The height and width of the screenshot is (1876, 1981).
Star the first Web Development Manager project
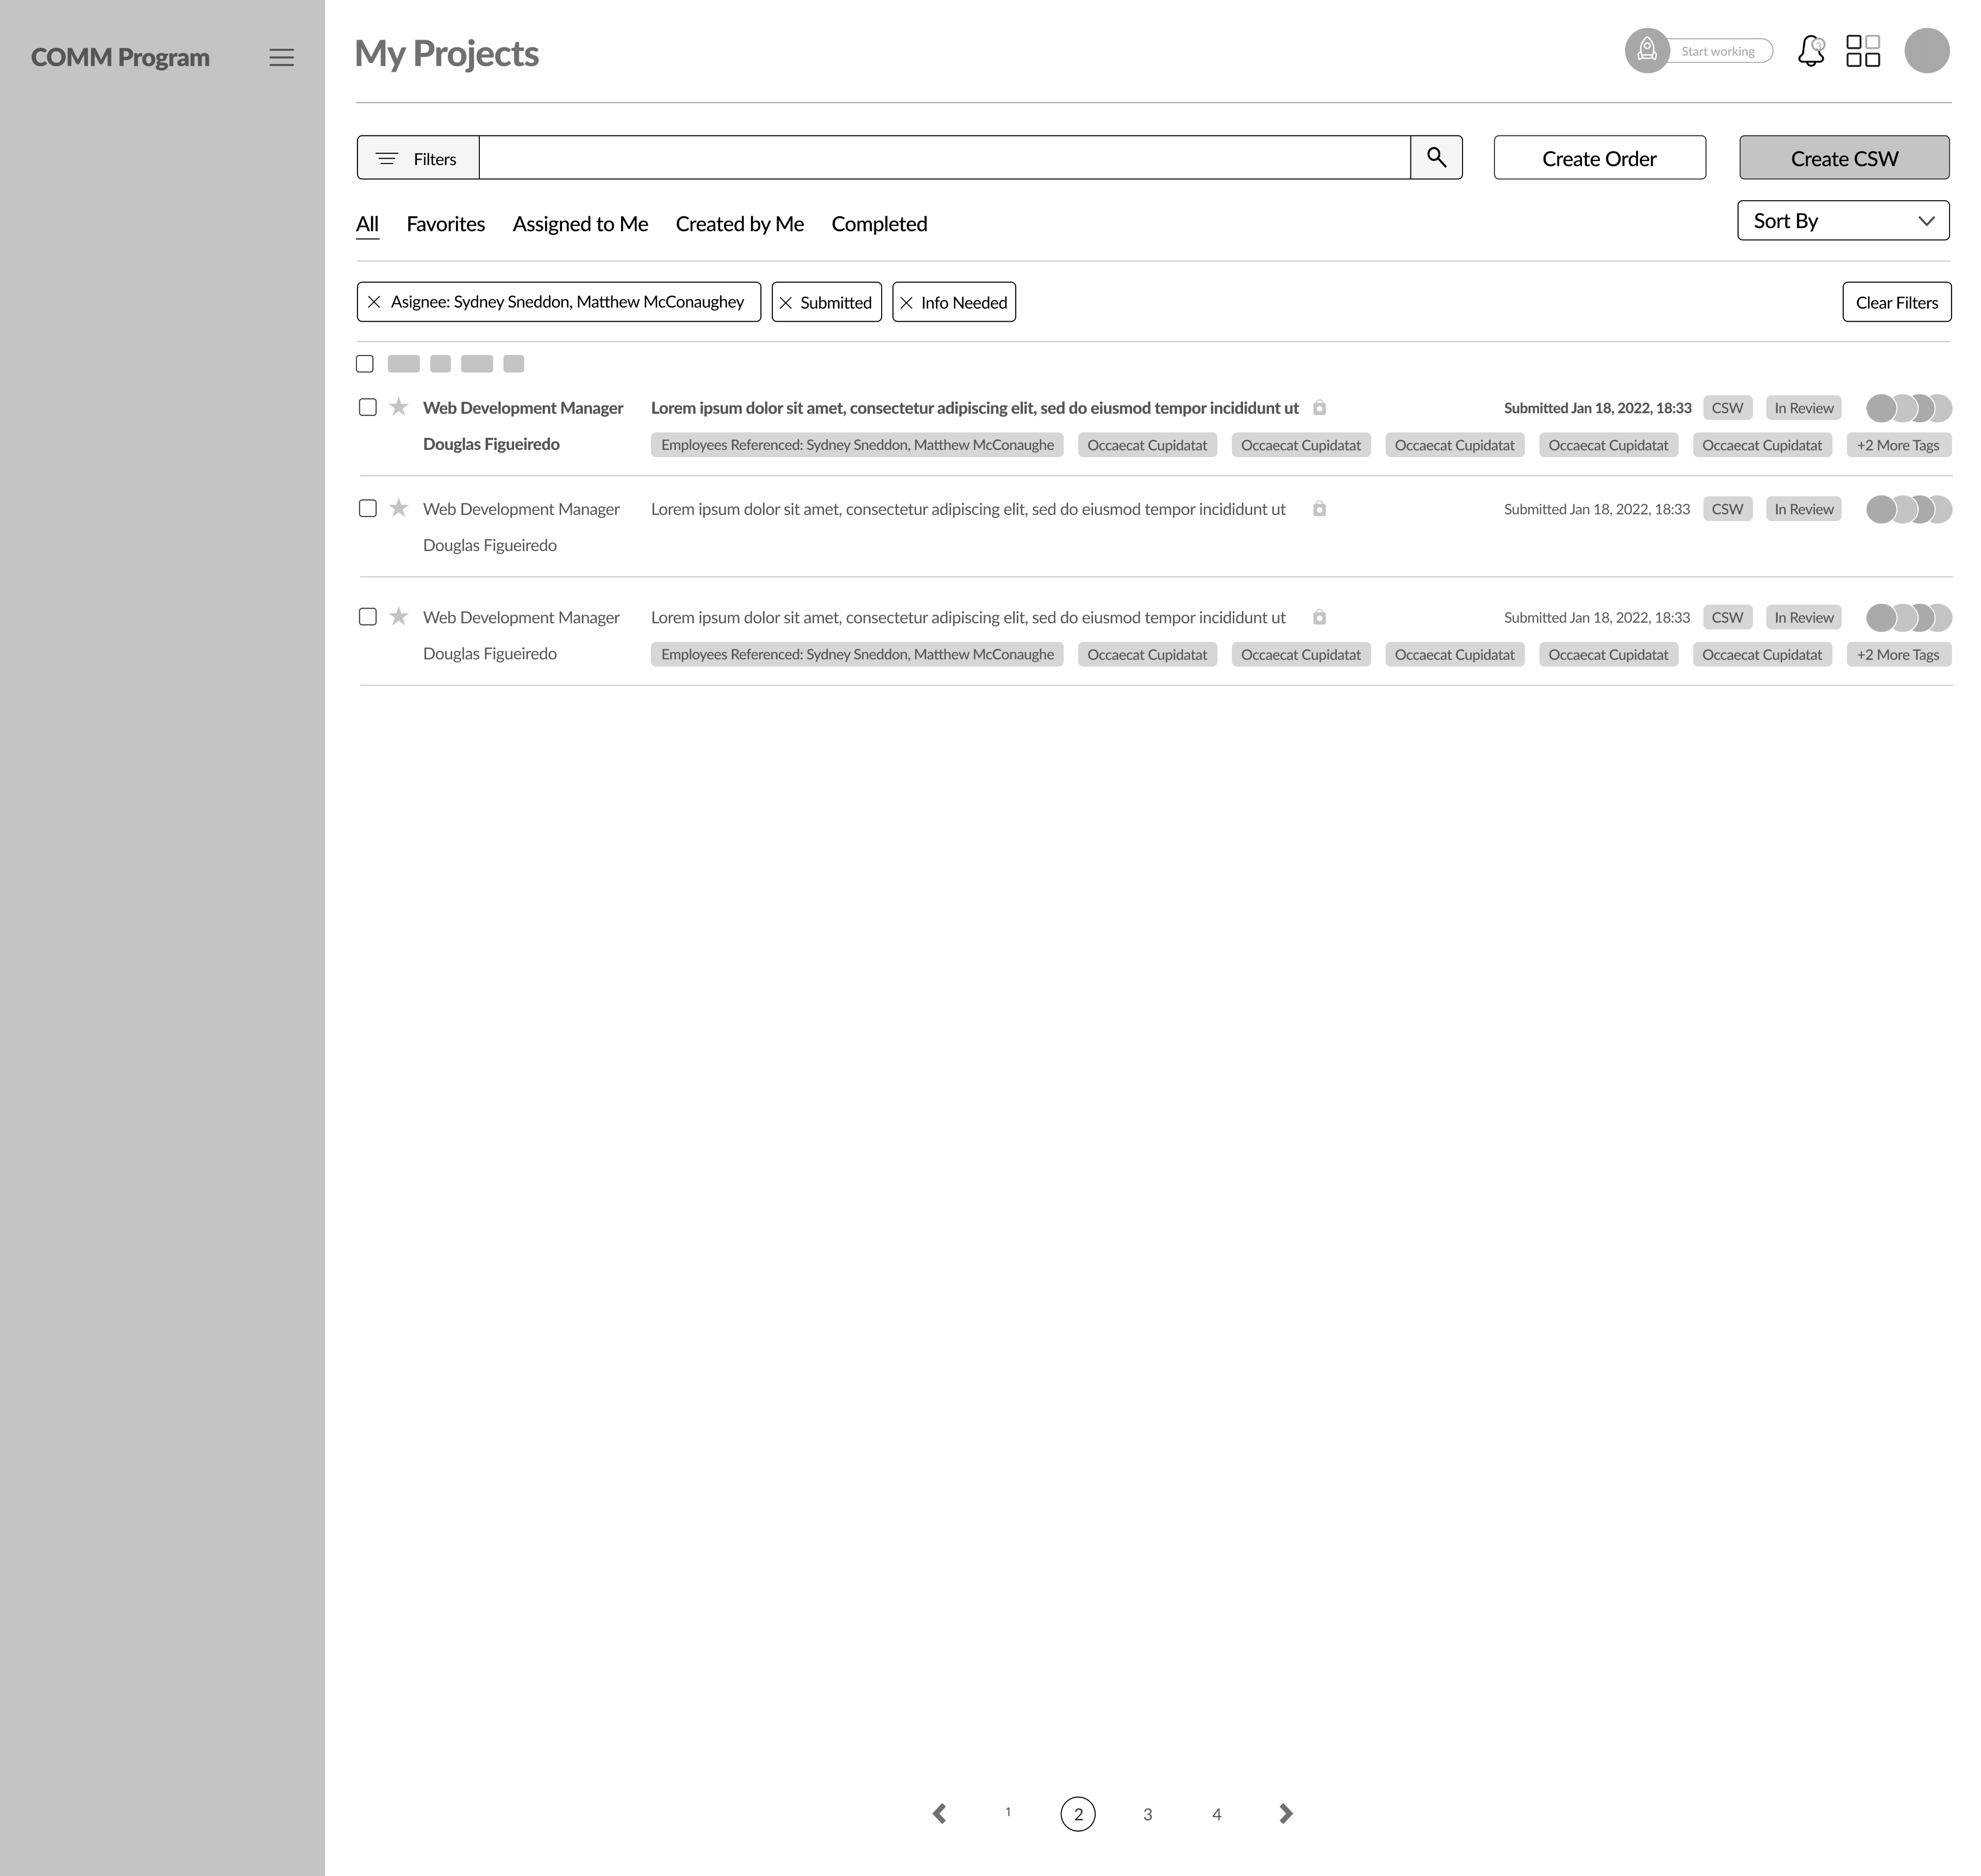click(x=399, y=407)
